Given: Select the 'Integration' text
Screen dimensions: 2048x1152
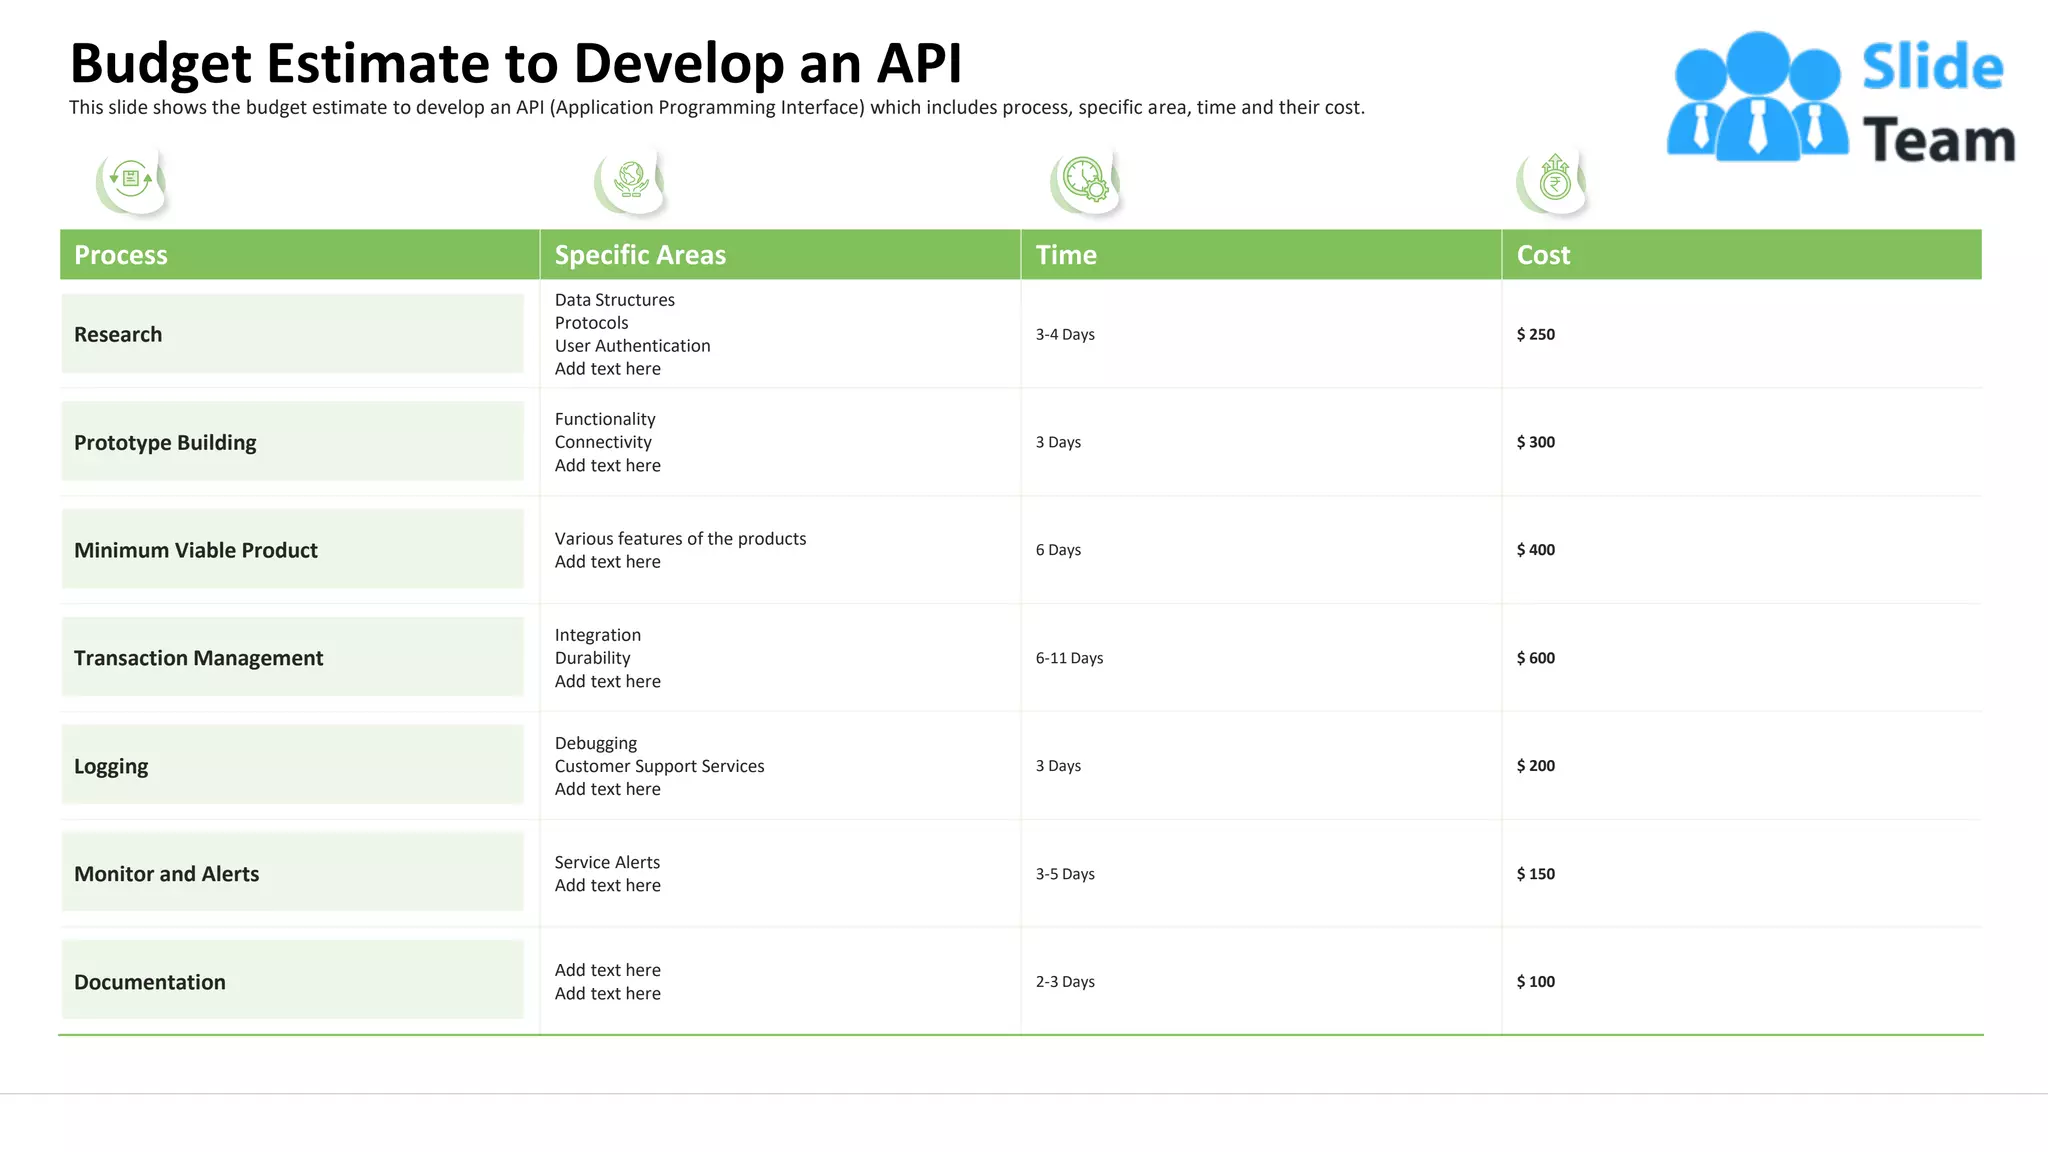Looking at the screenshot, I should pos(598,635).
